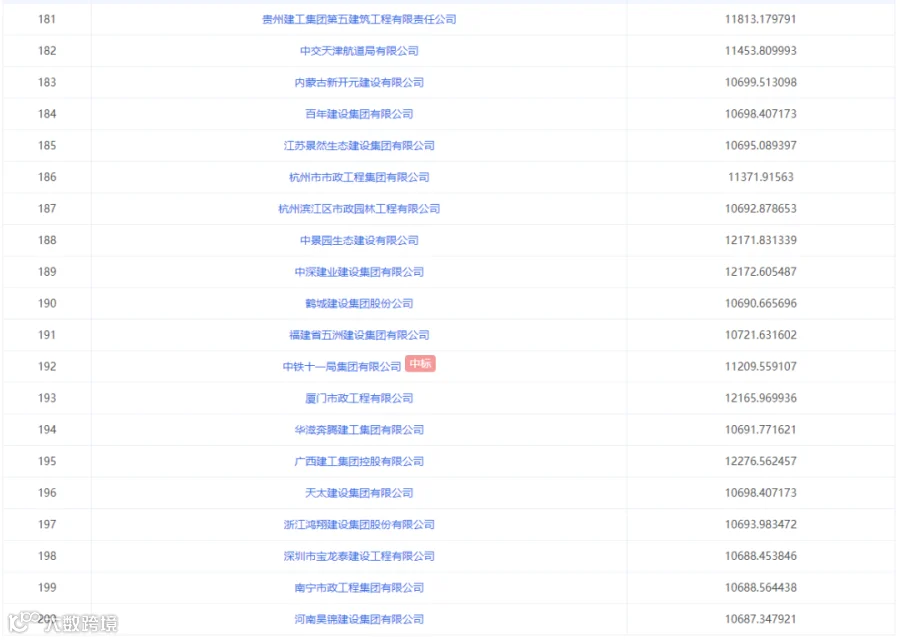
Task: Select value 10688.453846
Action: pos(761,556)
